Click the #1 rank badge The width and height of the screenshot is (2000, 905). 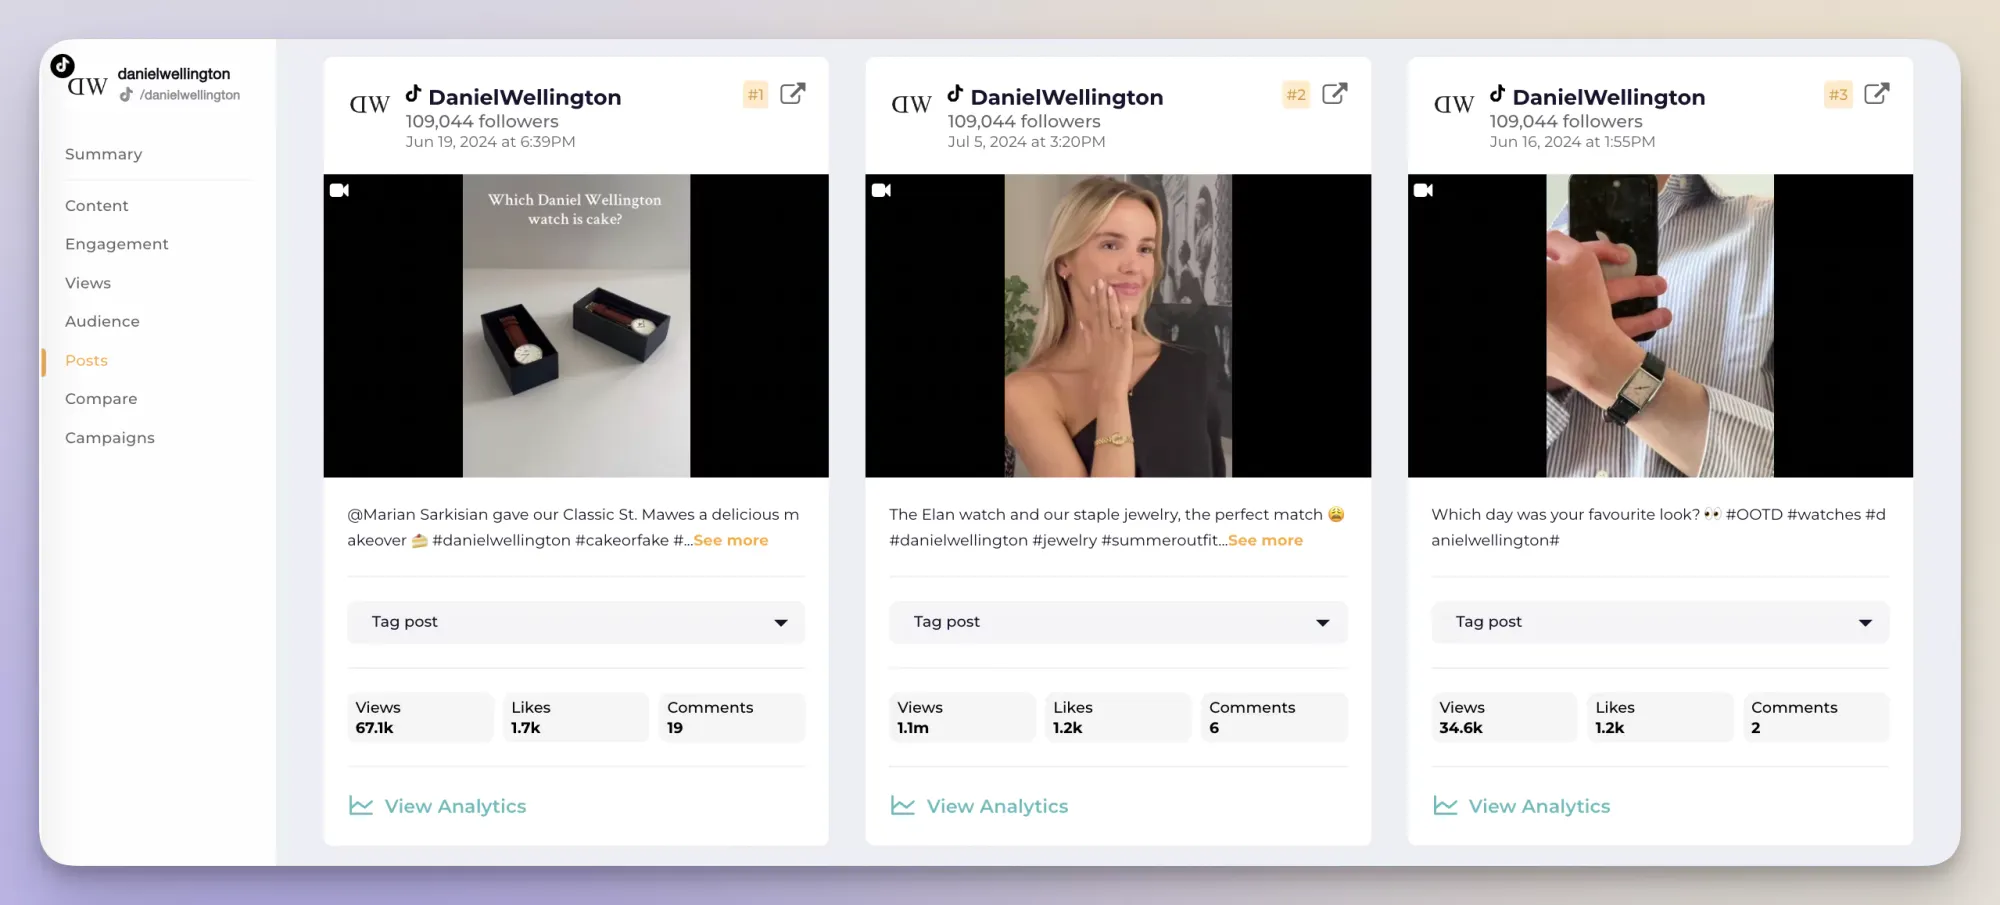point(756,95)
